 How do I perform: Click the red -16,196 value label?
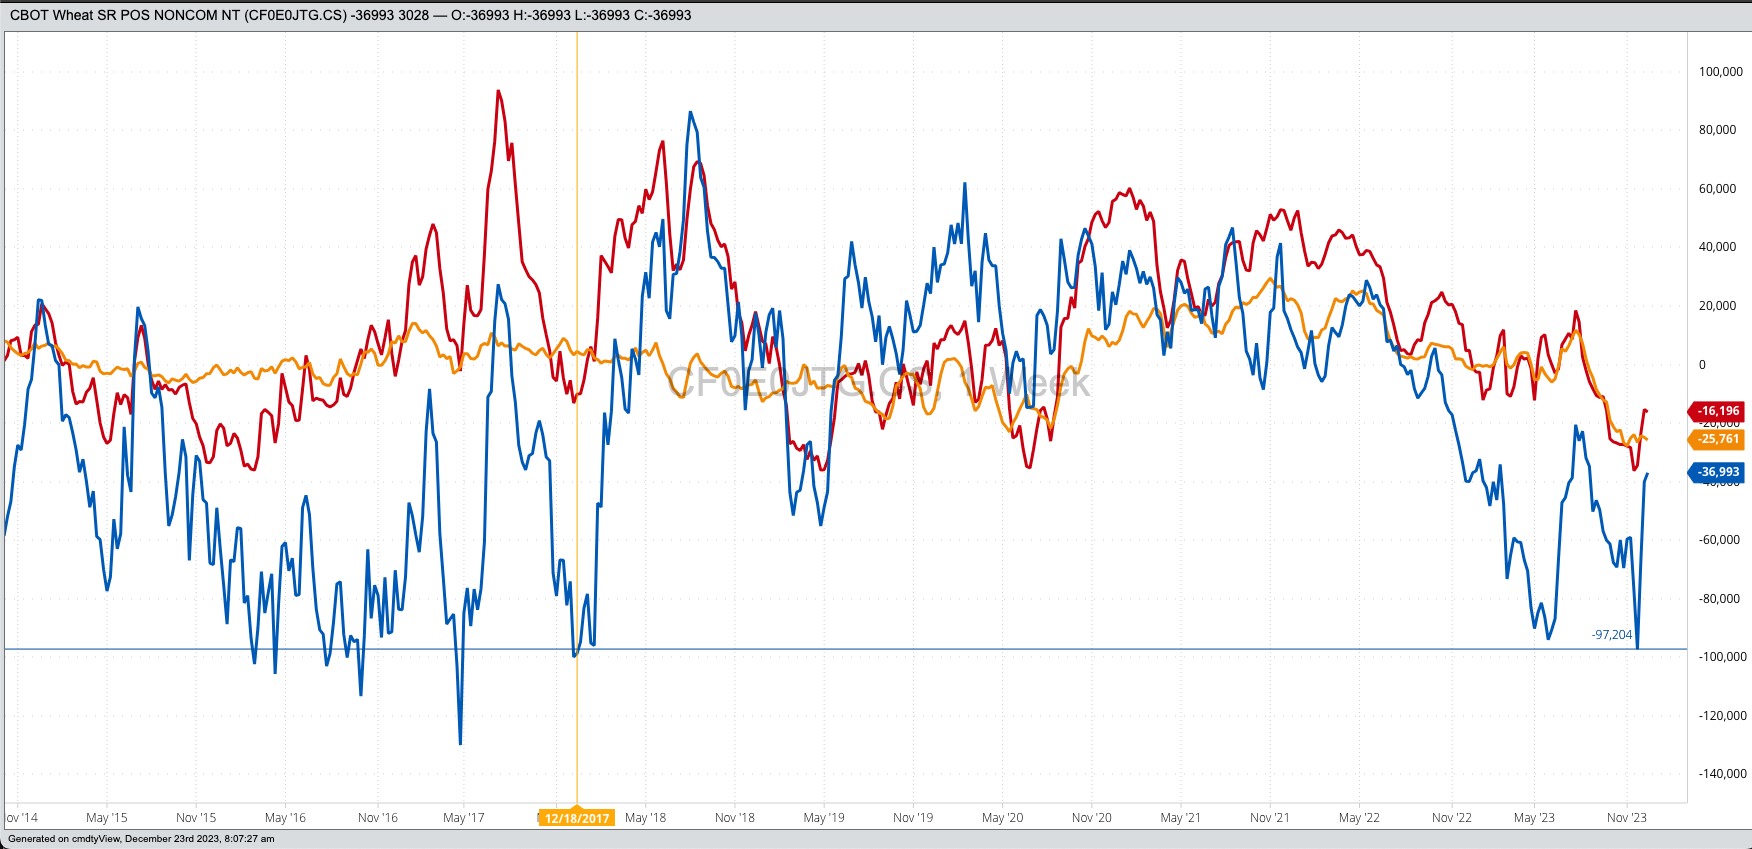pos(1718,411)
